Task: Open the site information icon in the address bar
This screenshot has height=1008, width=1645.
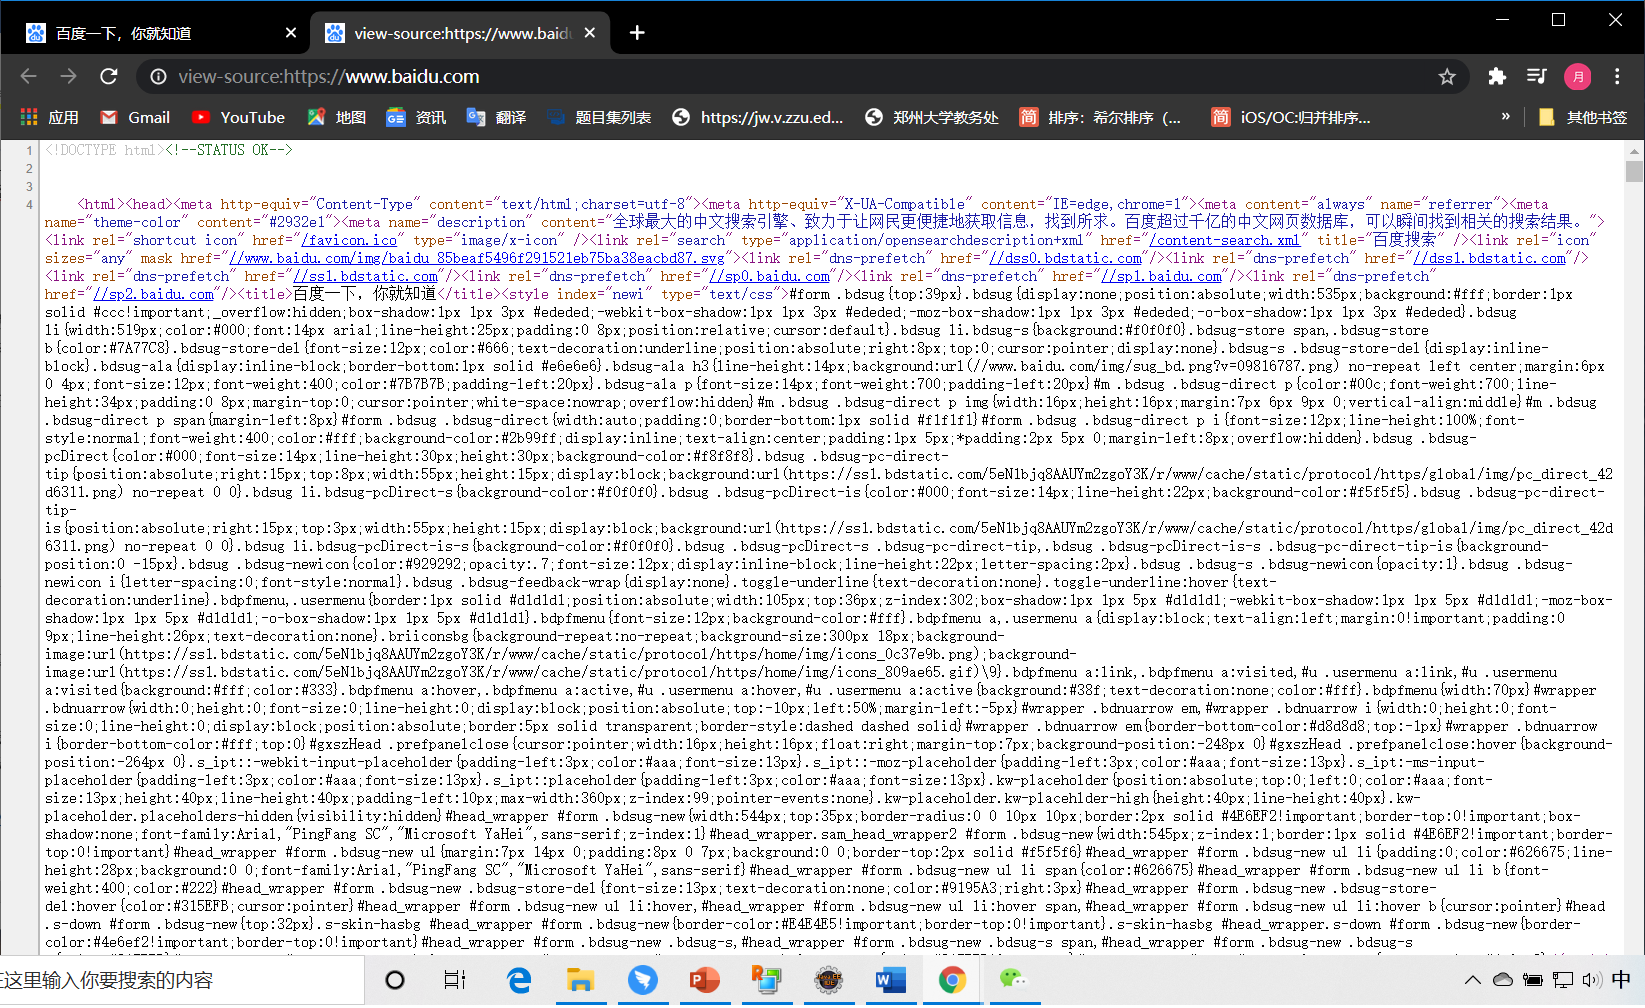Action: 158,76
